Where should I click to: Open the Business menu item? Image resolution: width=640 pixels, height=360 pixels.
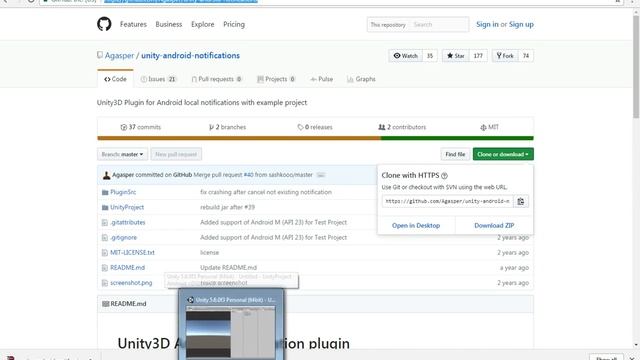pyautogui.click(x=169, y=24)
